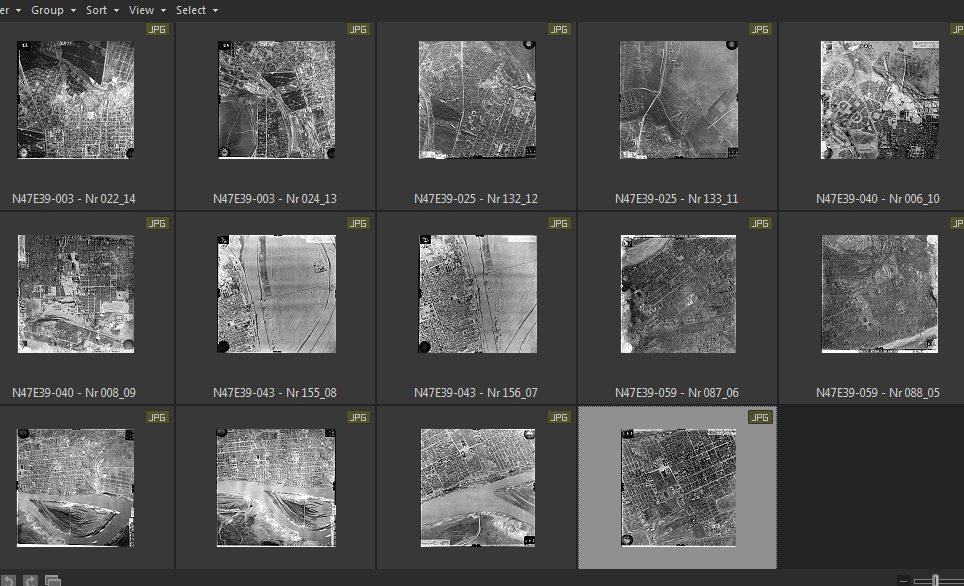Screen dimensions: 964x586
Task: Expand the Group dropdown
Action: tap(53, 10)
